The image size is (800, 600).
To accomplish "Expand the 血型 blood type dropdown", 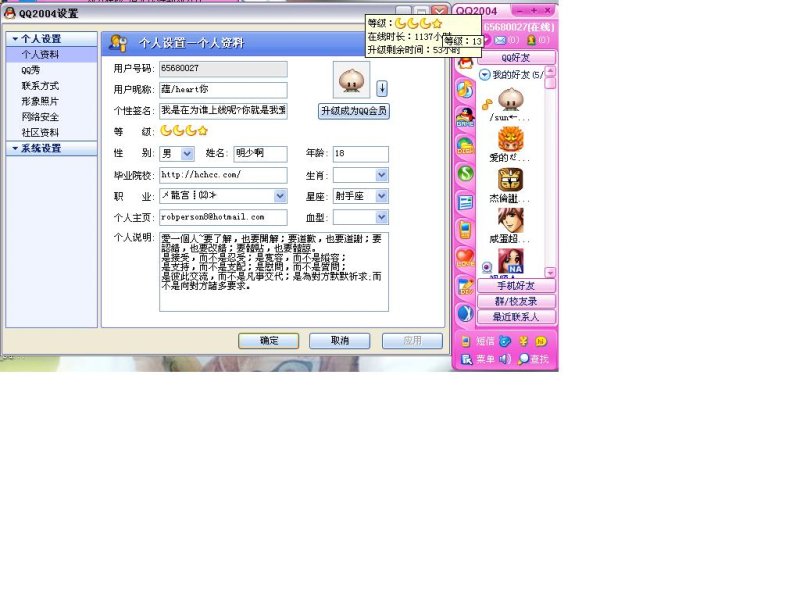I will pos(381,217).
